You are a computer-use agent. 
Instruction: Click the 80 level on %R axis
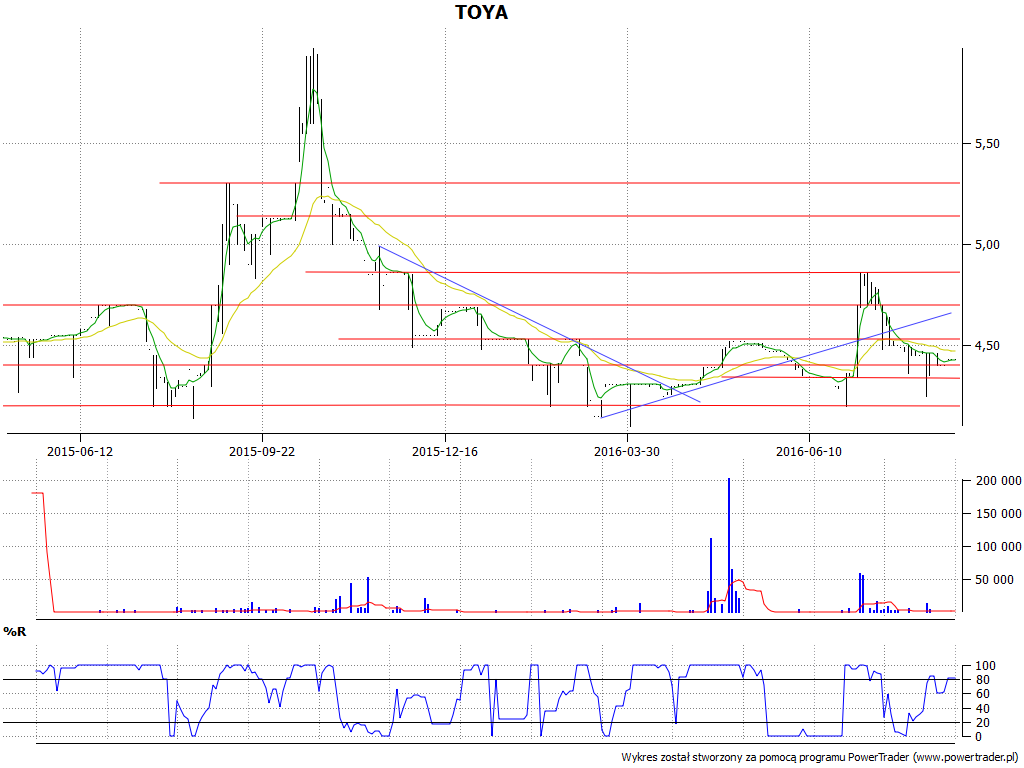coord(982,680)
